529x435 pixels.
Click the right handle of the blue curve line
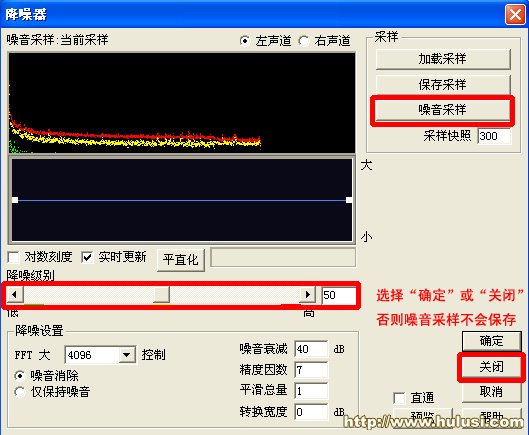(349, 200)
